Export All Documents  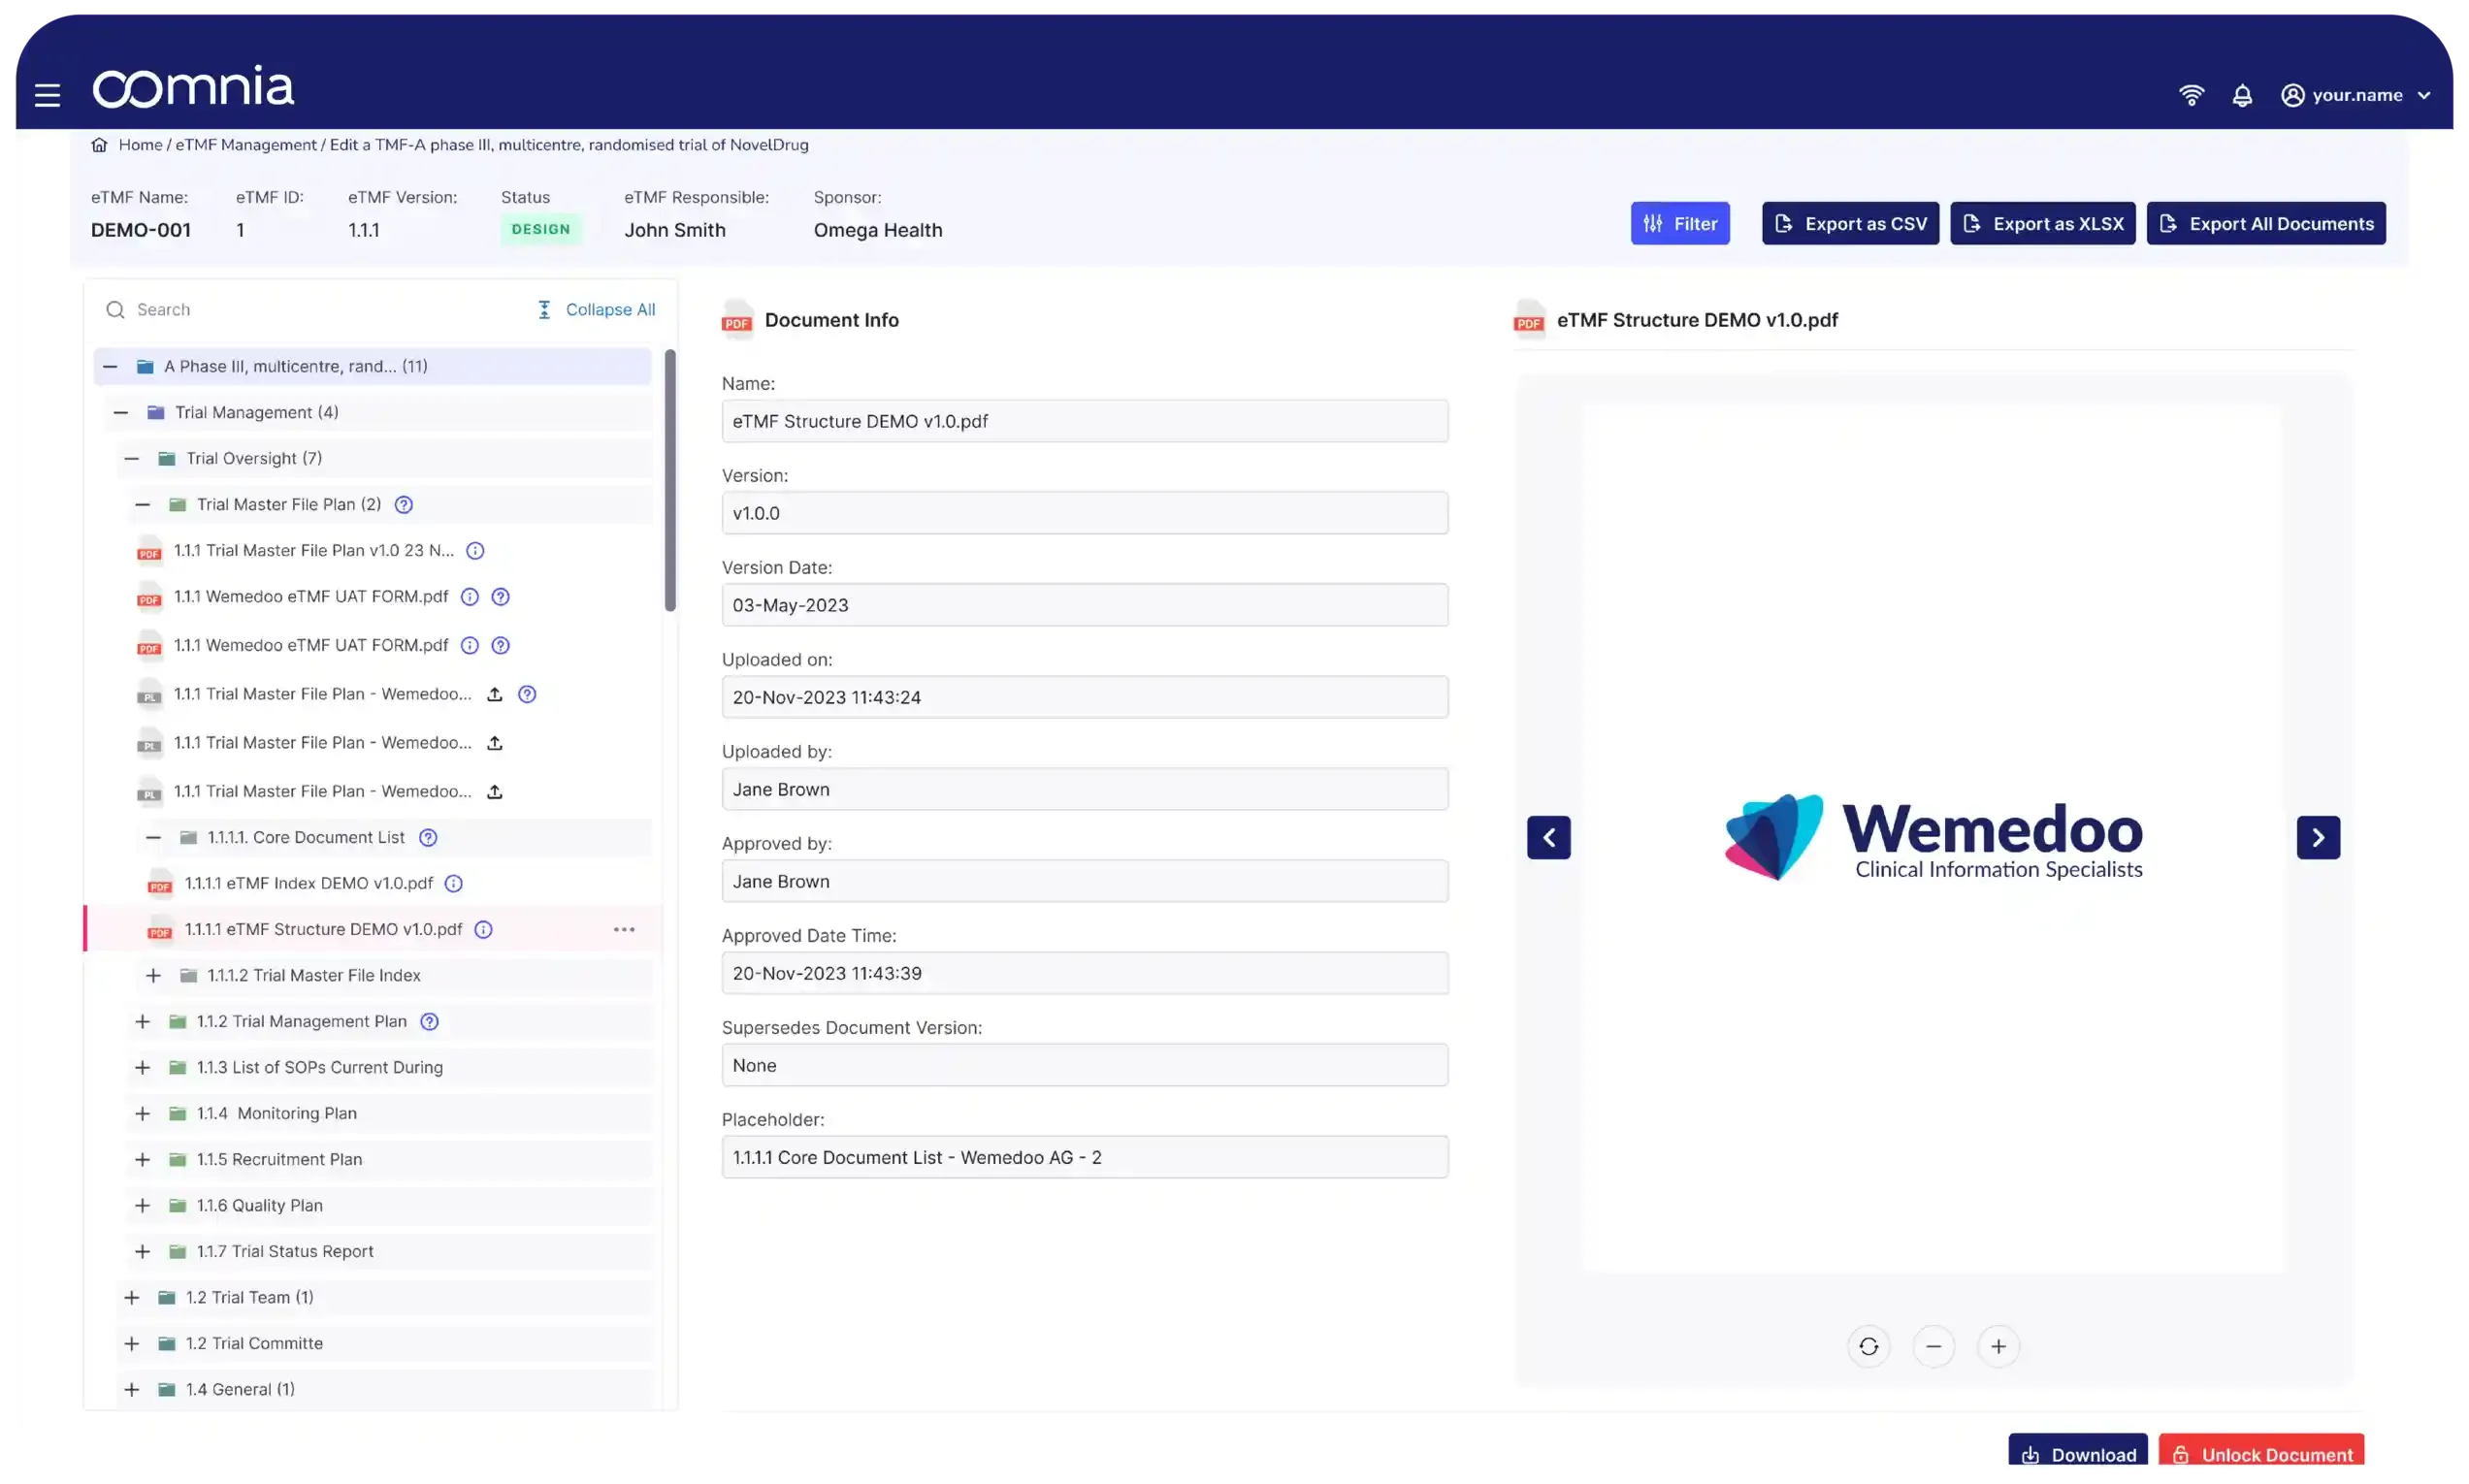click(2265, 223)
